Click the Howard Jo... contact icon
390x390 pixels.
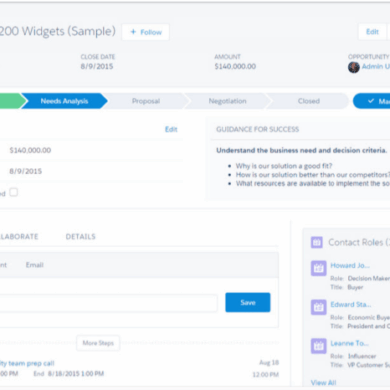coord(318,268)
